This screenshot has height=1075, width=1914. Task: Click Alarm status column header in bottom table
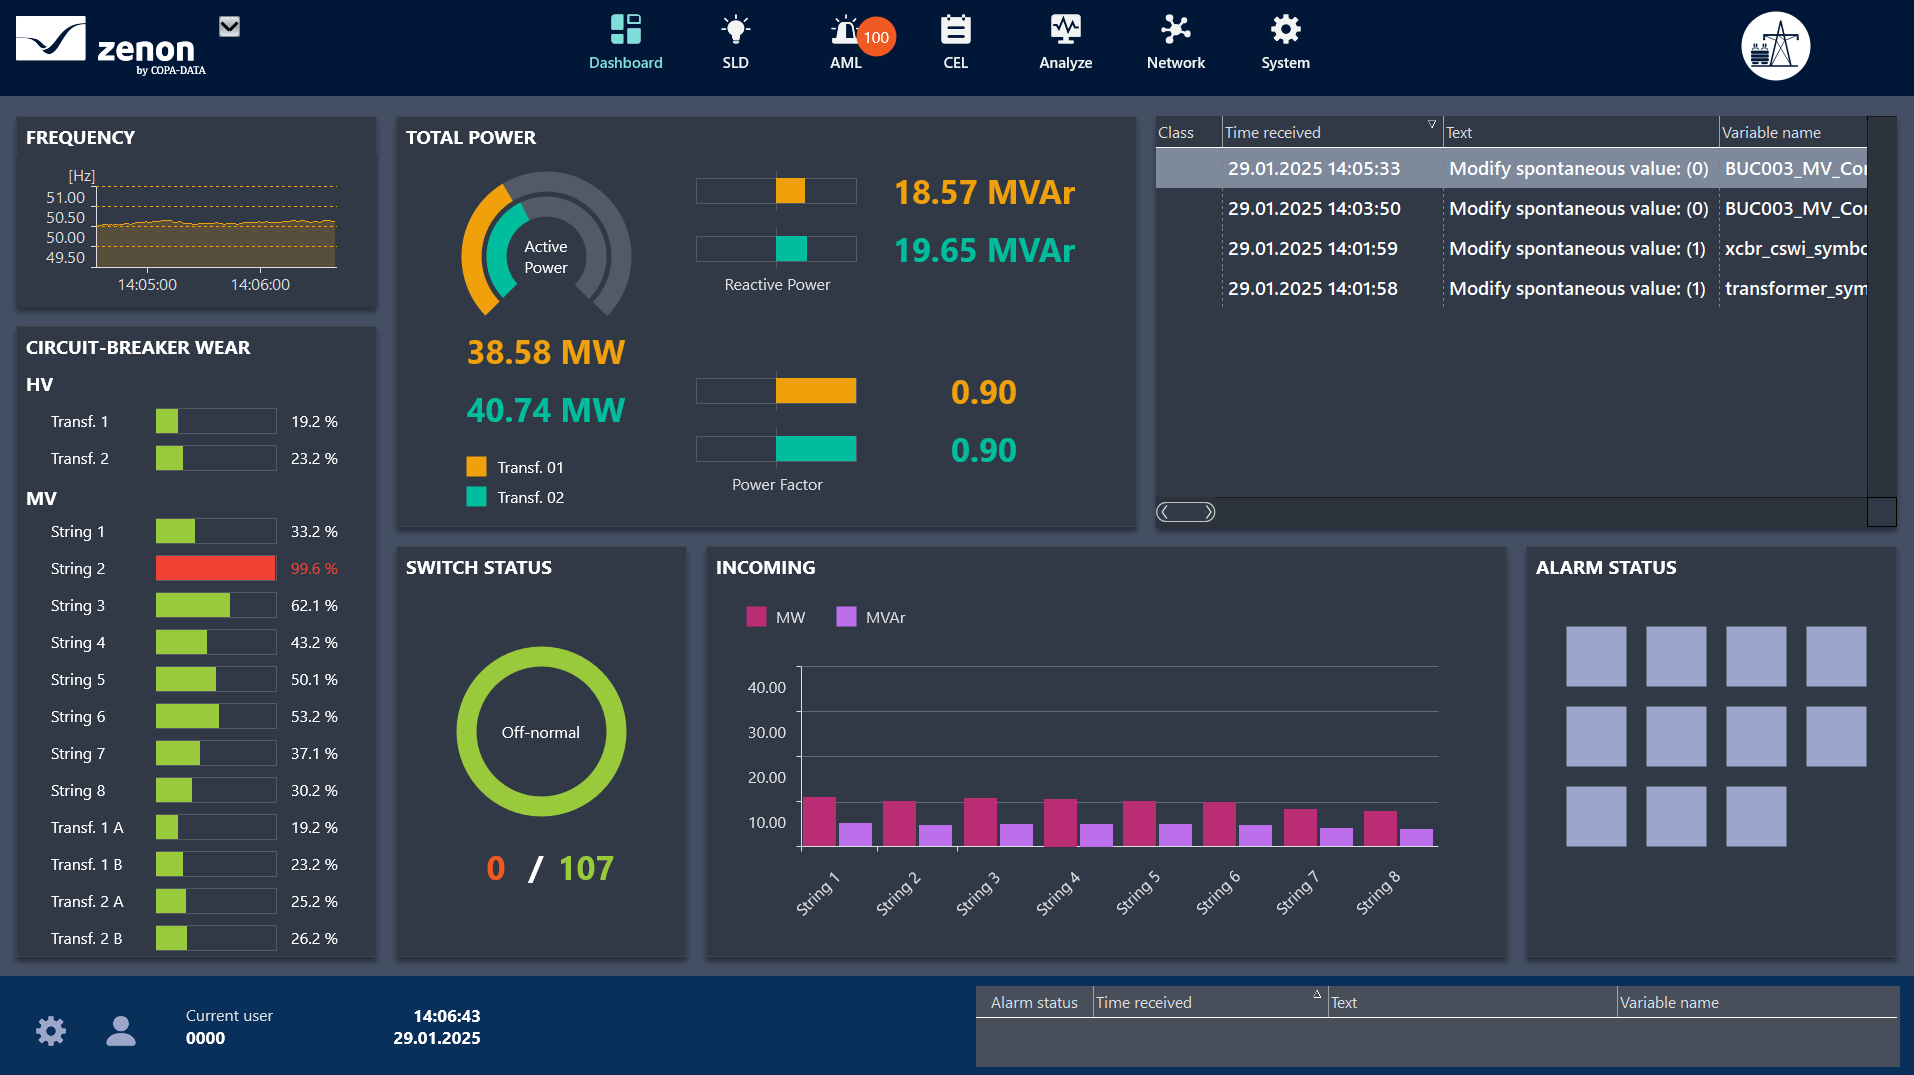click(1034, 1002)
